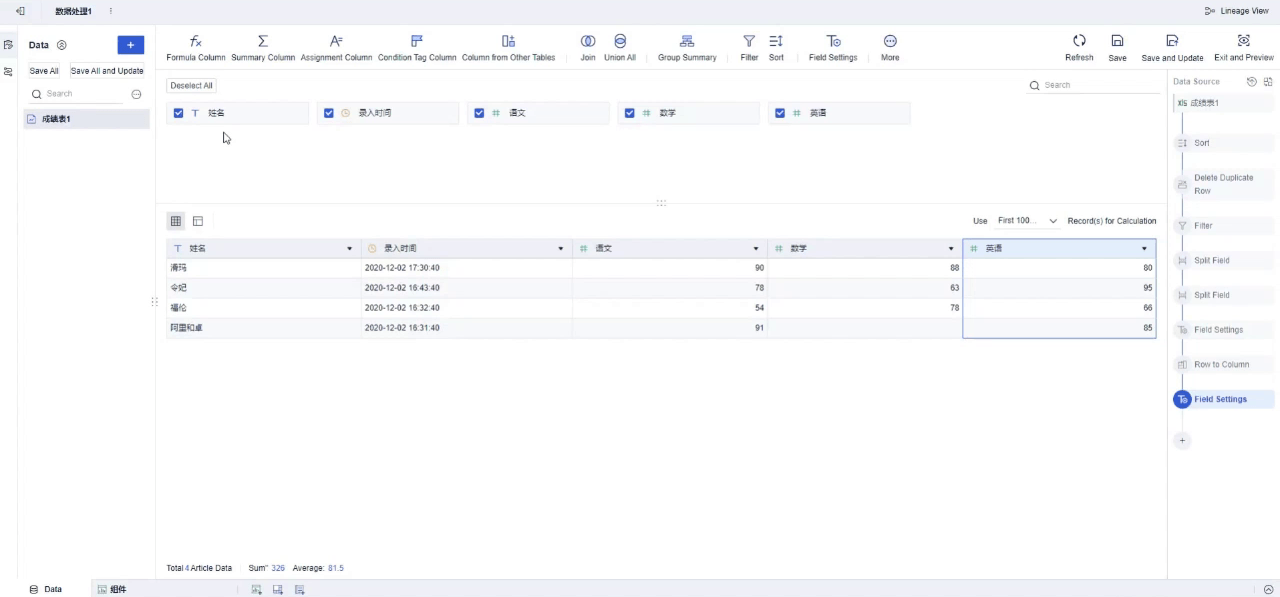Switch to the 组件 bottom tab
Image resolution: width=1280 pixels, height=597 pixels.
pos(112,589)
